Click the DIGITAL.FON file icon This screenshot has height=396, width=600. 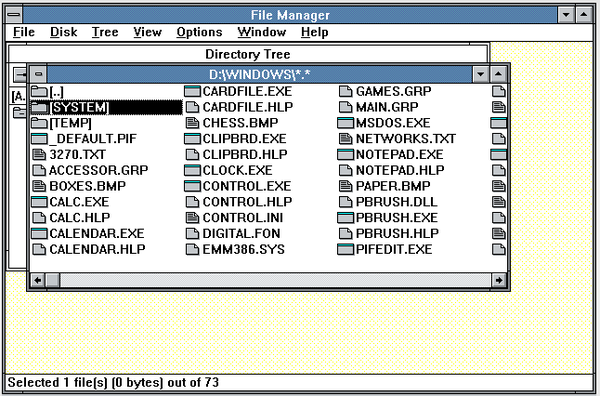coord(192,233)
